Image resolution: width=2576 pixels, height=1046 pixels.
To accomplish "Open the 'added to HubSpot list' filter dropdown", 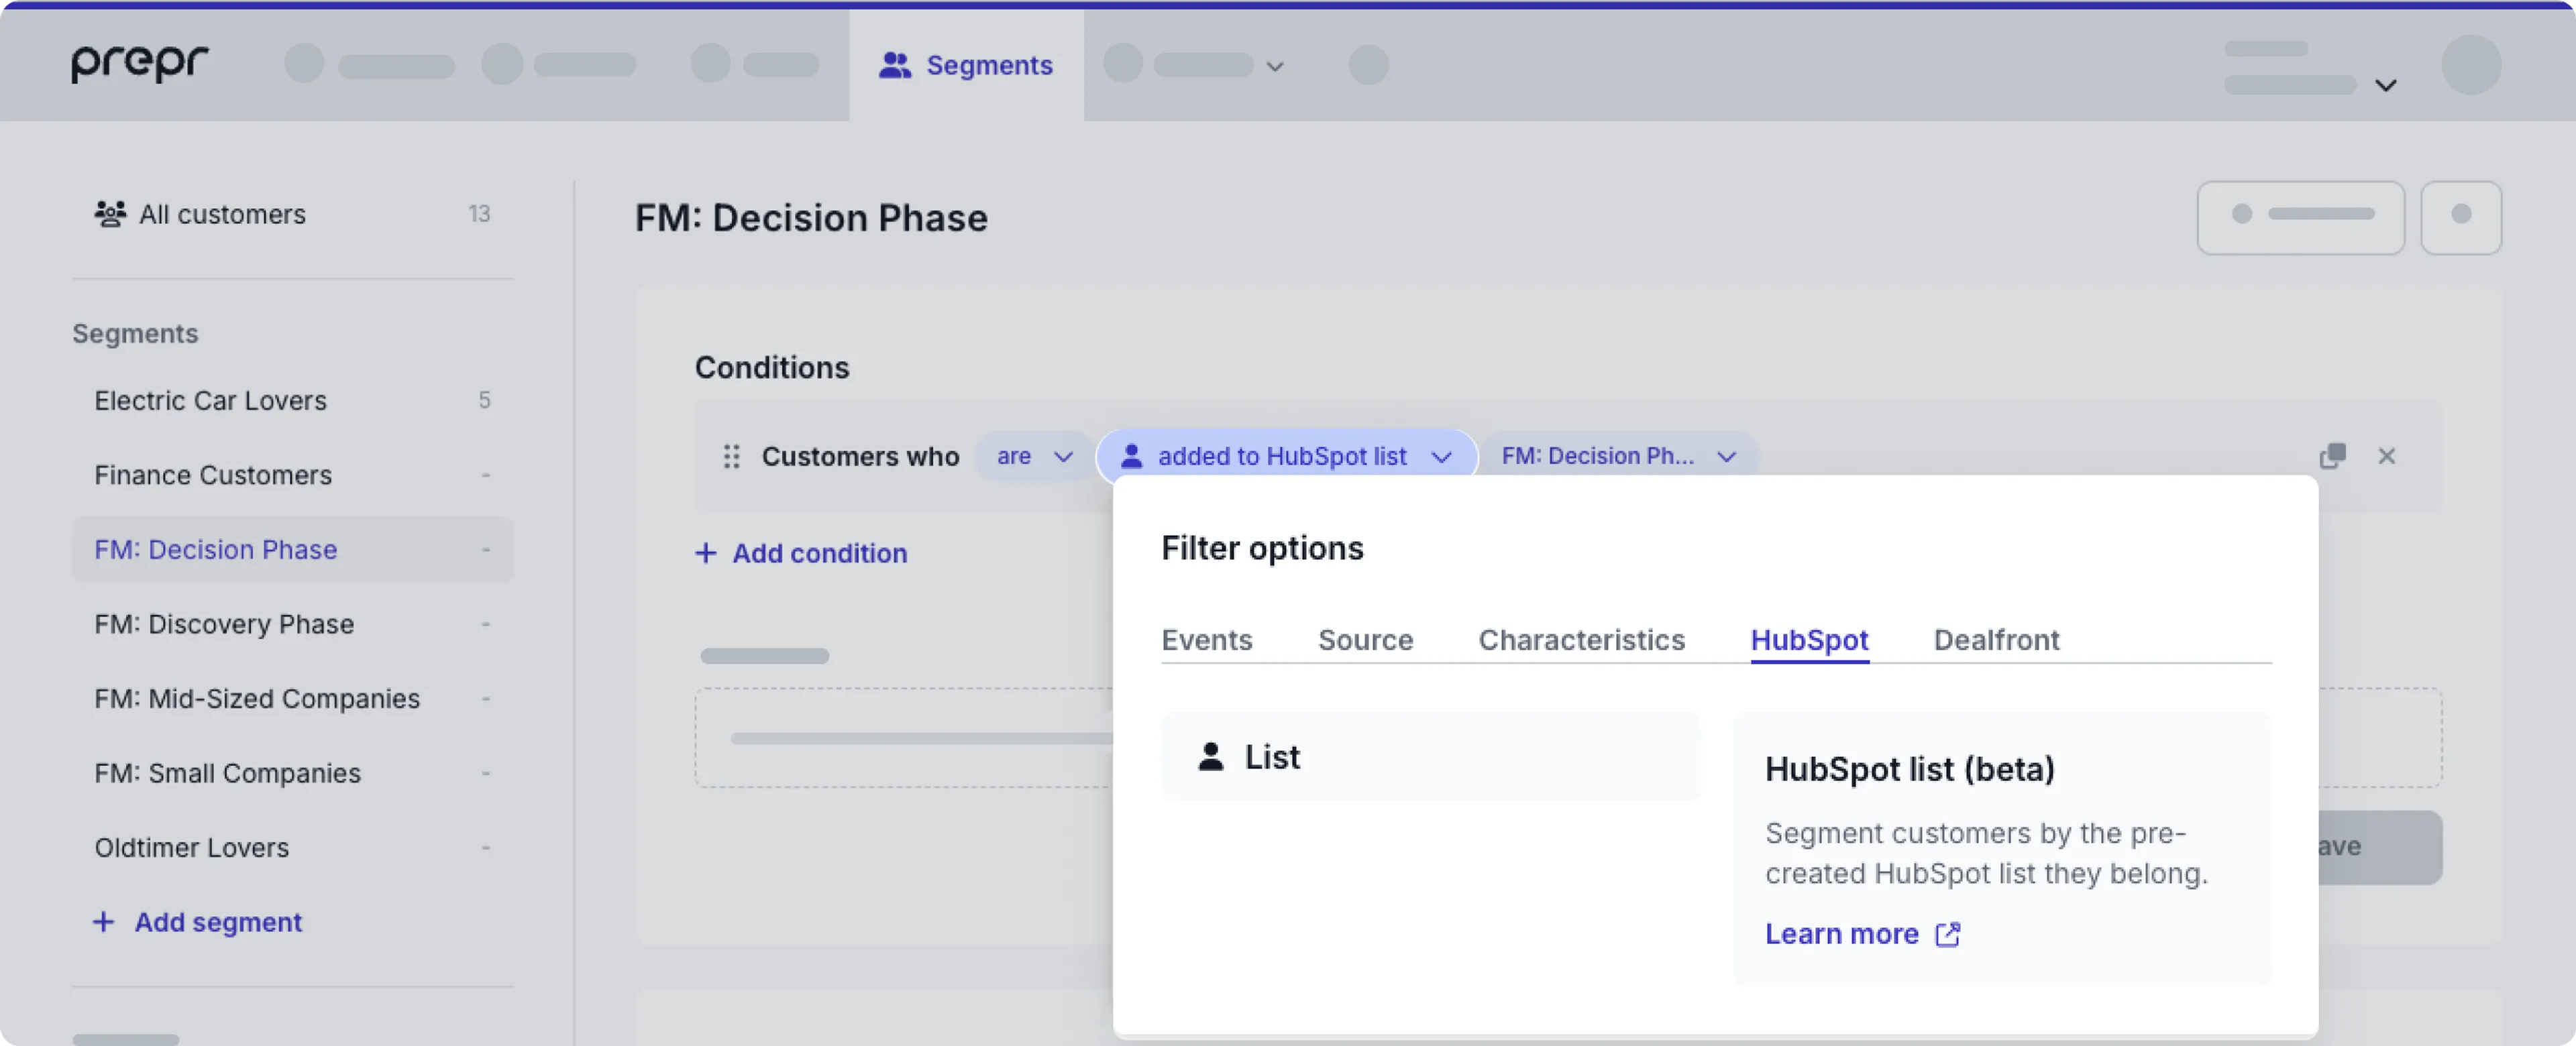I will click(x=1286, y=456).
